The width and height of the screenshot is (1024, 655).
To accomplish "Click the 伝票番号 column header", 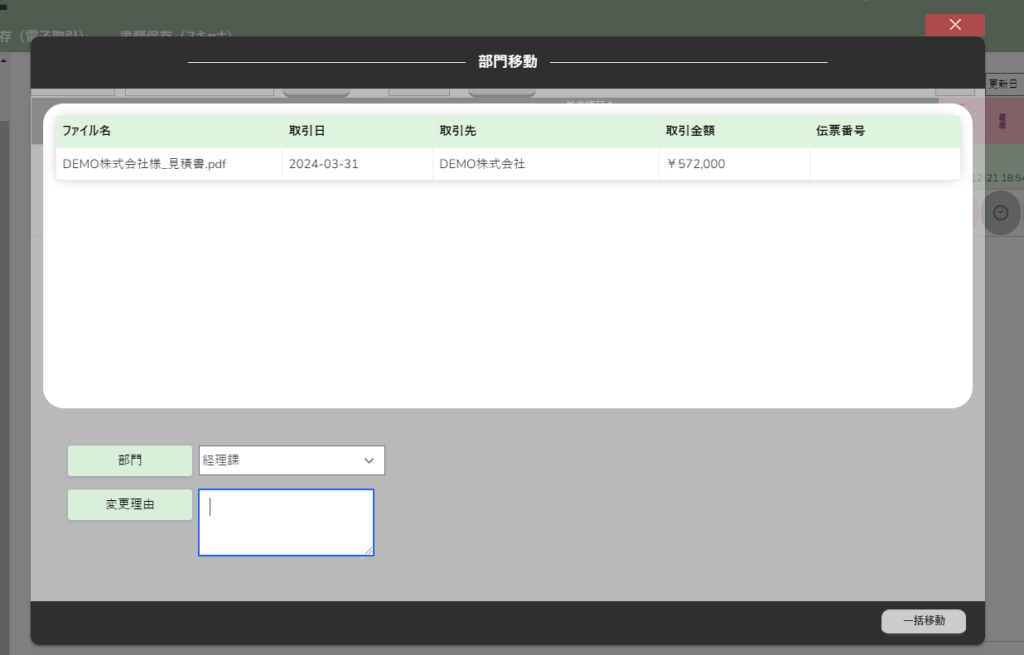I will [840, 131].
